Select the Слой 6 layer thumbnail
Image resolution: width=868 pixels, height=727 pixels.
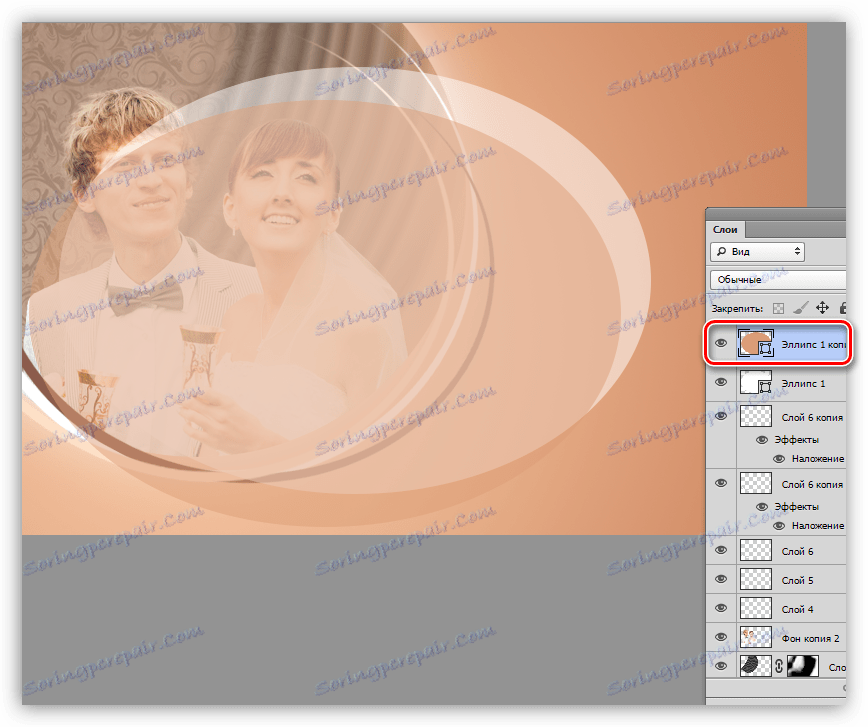[756, 550]
